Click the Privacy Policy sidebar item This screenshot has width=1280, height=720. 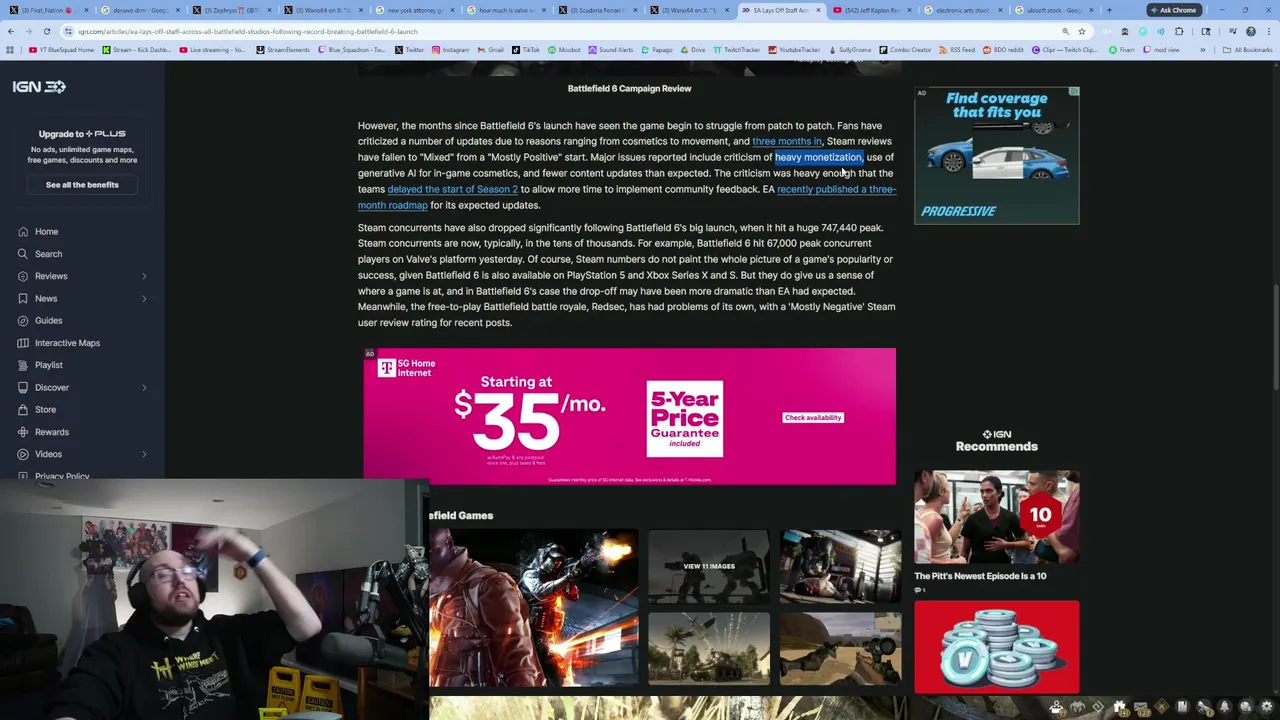pos(62,477)
